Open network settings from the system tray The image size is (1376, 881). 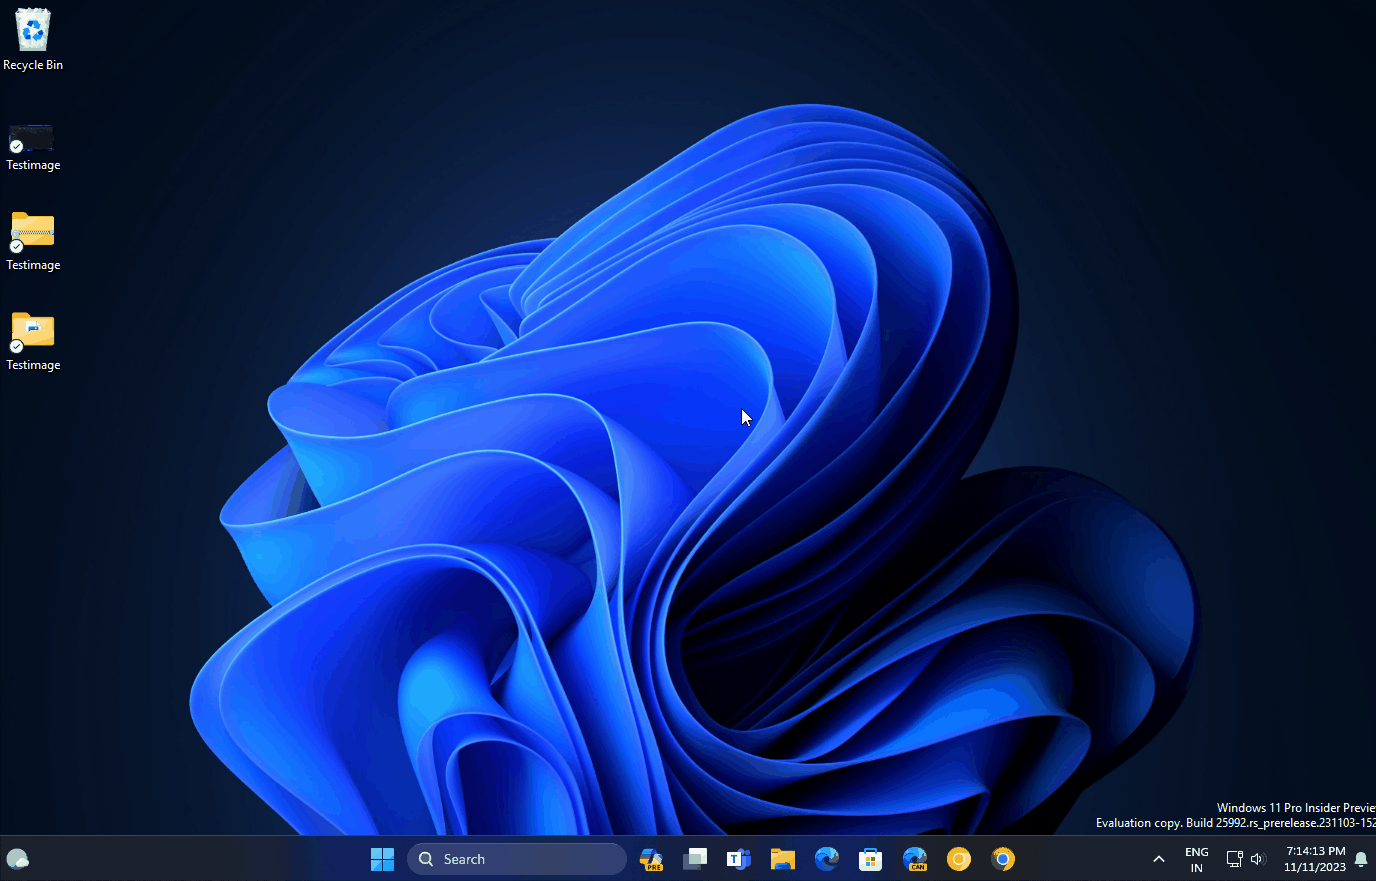coord(1234,859)
